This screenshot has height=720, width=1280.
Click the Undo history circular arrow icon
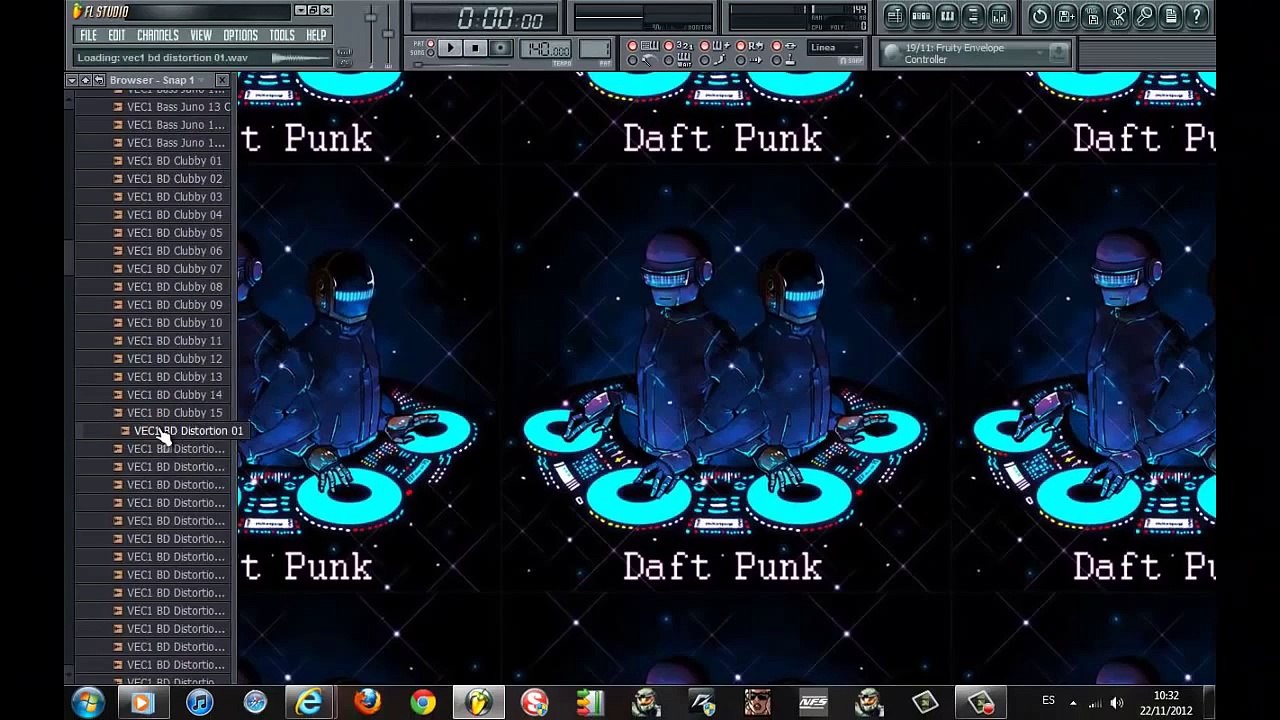[x=1039, y=15]
